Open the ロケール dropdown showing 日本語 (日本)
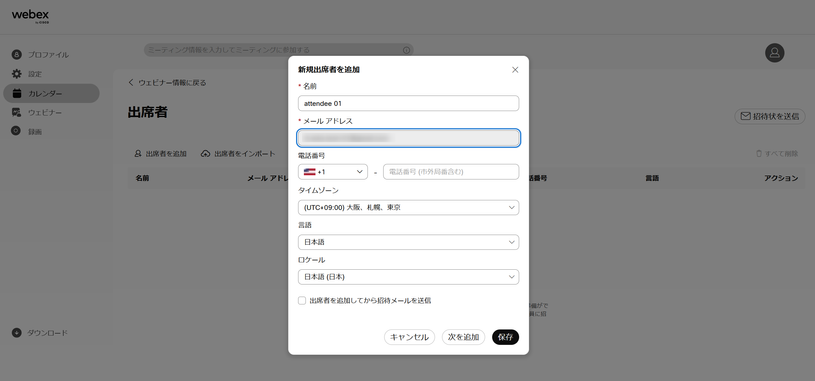 pyautogui.click(x=409, y=277)
